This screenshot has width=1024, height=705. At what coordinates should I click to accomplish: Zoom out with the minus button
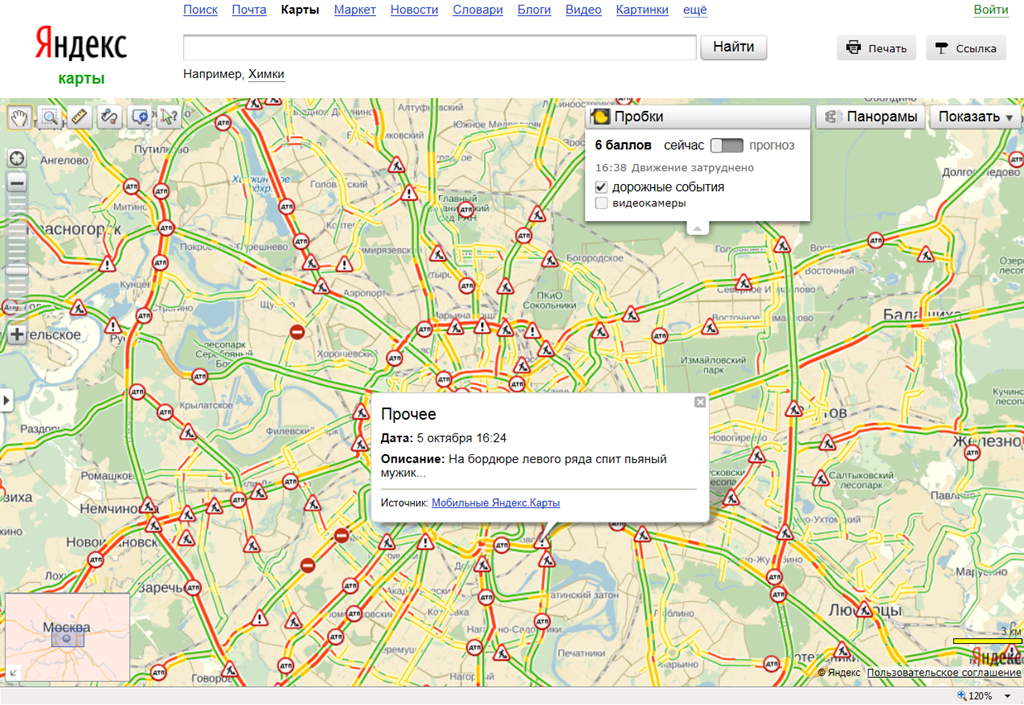16,182
